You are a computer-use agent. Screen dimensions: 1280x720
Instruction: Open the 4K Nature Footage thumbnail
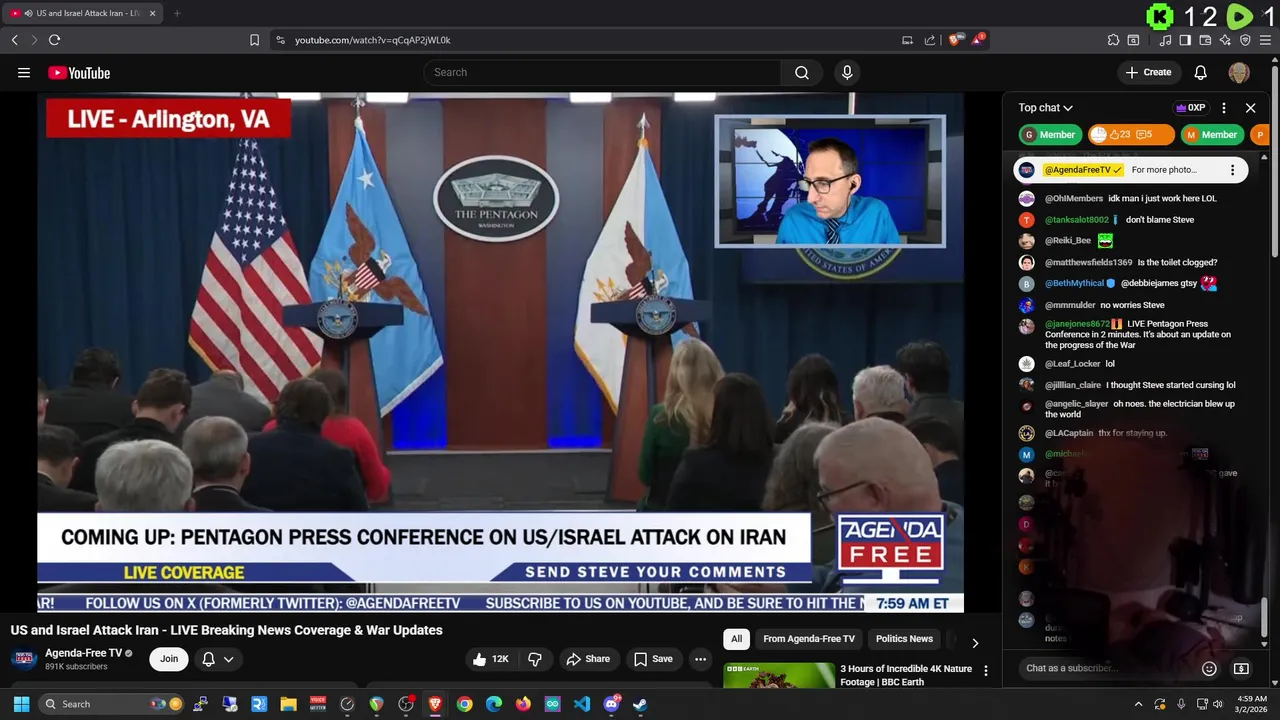pyautogui.click(x=779, y=676)
